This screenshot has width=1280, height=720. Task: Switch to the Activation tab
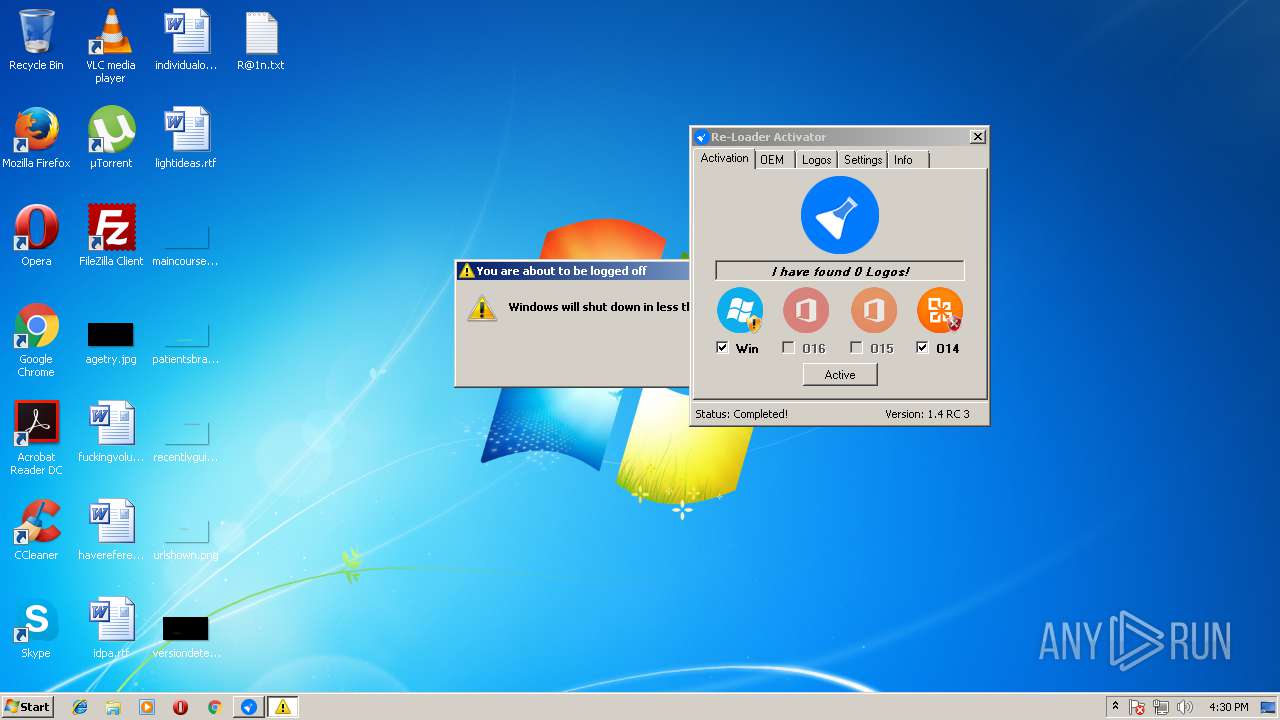click(724, 158)
